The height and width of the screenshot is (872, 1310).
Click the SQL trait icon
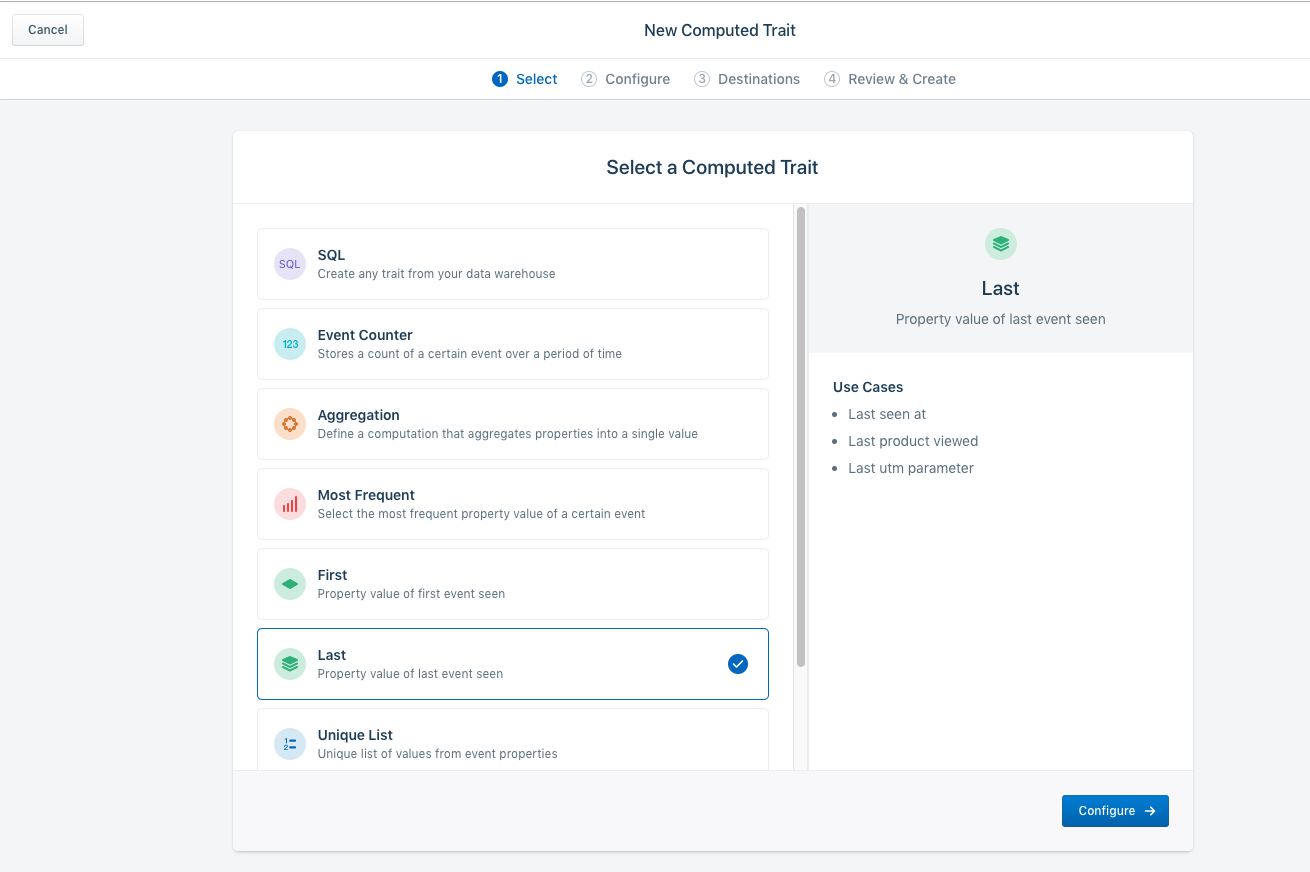pos(290,264)
